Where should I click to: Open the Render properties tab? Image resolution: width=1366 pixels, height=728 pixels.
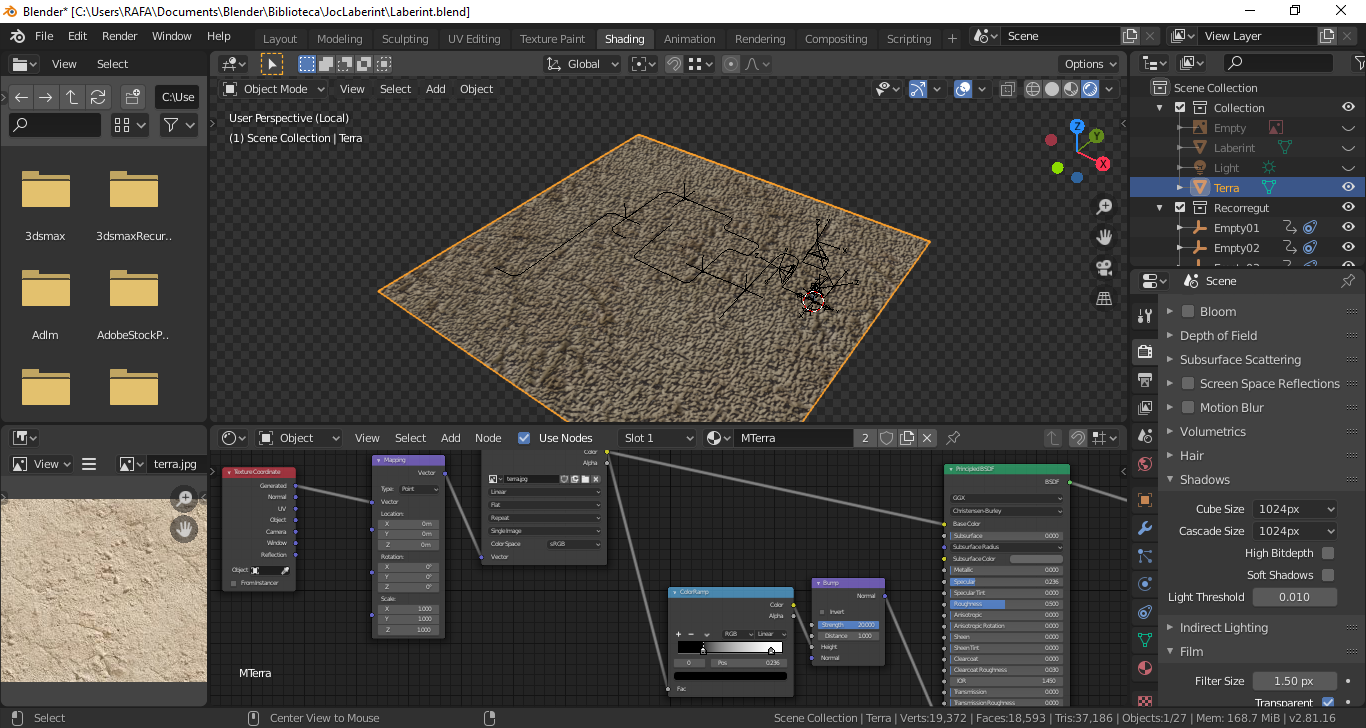click(x=1145, y=351)
